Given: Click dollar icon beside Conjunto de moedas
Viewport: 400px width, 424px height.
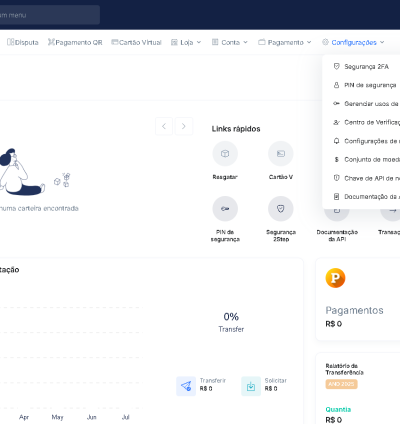Looking at the screenshot, I should pos(336,160).
